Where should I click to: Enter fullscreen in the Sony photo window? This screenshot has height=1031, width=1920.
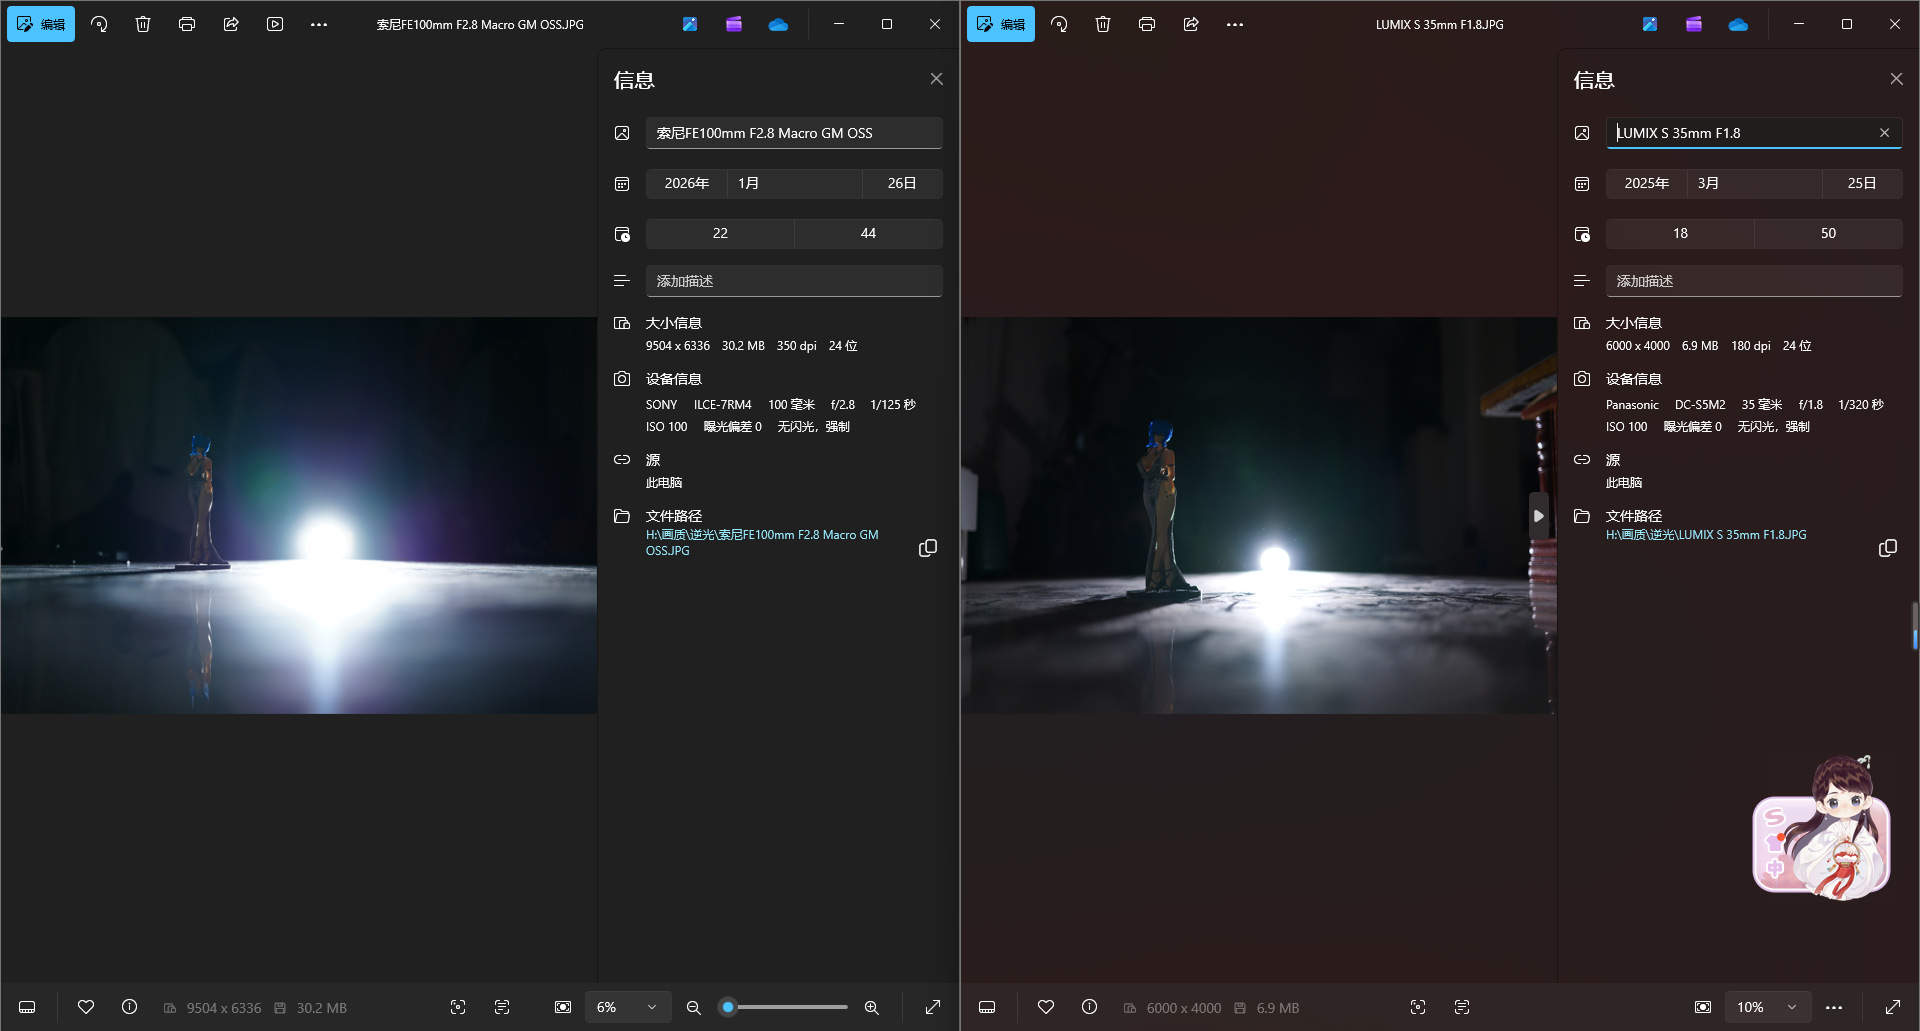(x=933, y=1007)
